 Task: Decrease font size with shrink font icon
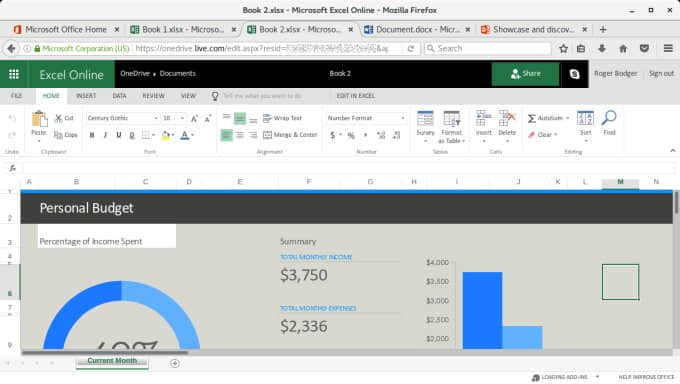pos(208,118)
